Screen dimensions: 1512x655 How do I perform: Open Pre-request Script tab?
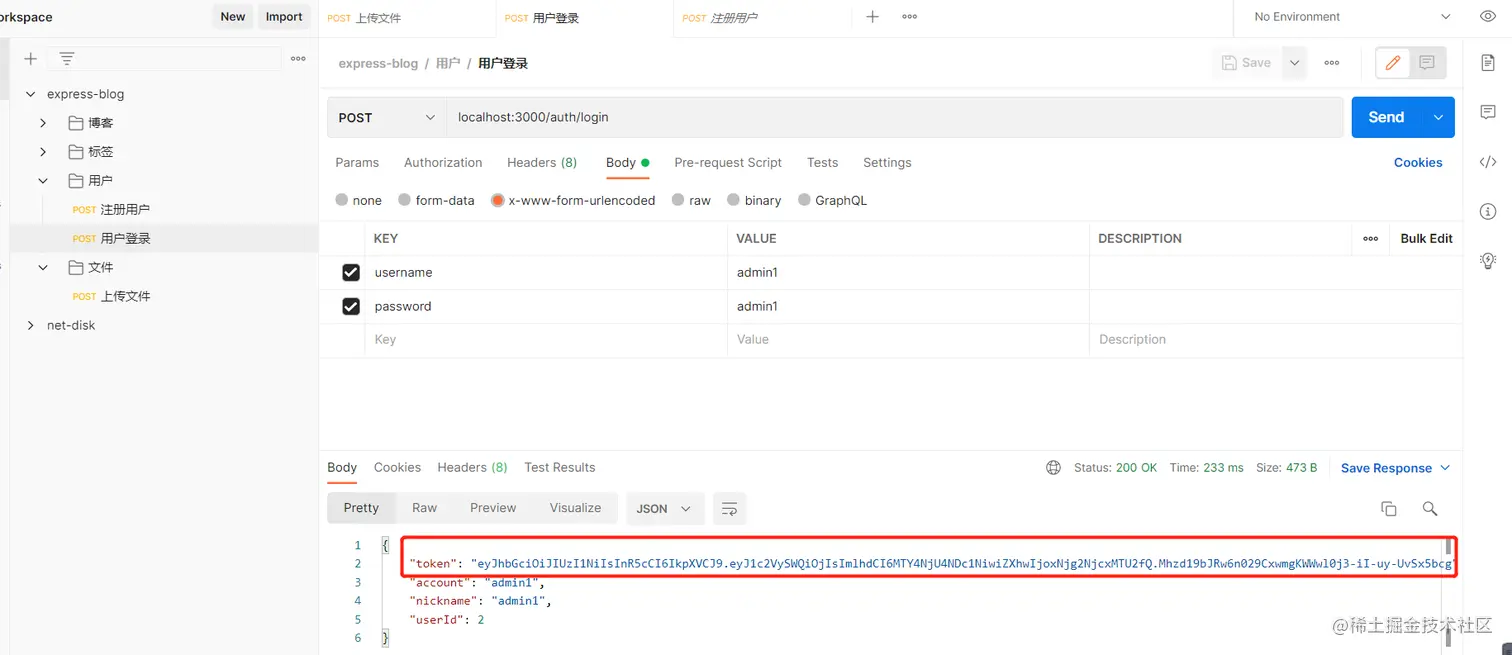click(x=728, y=162)
